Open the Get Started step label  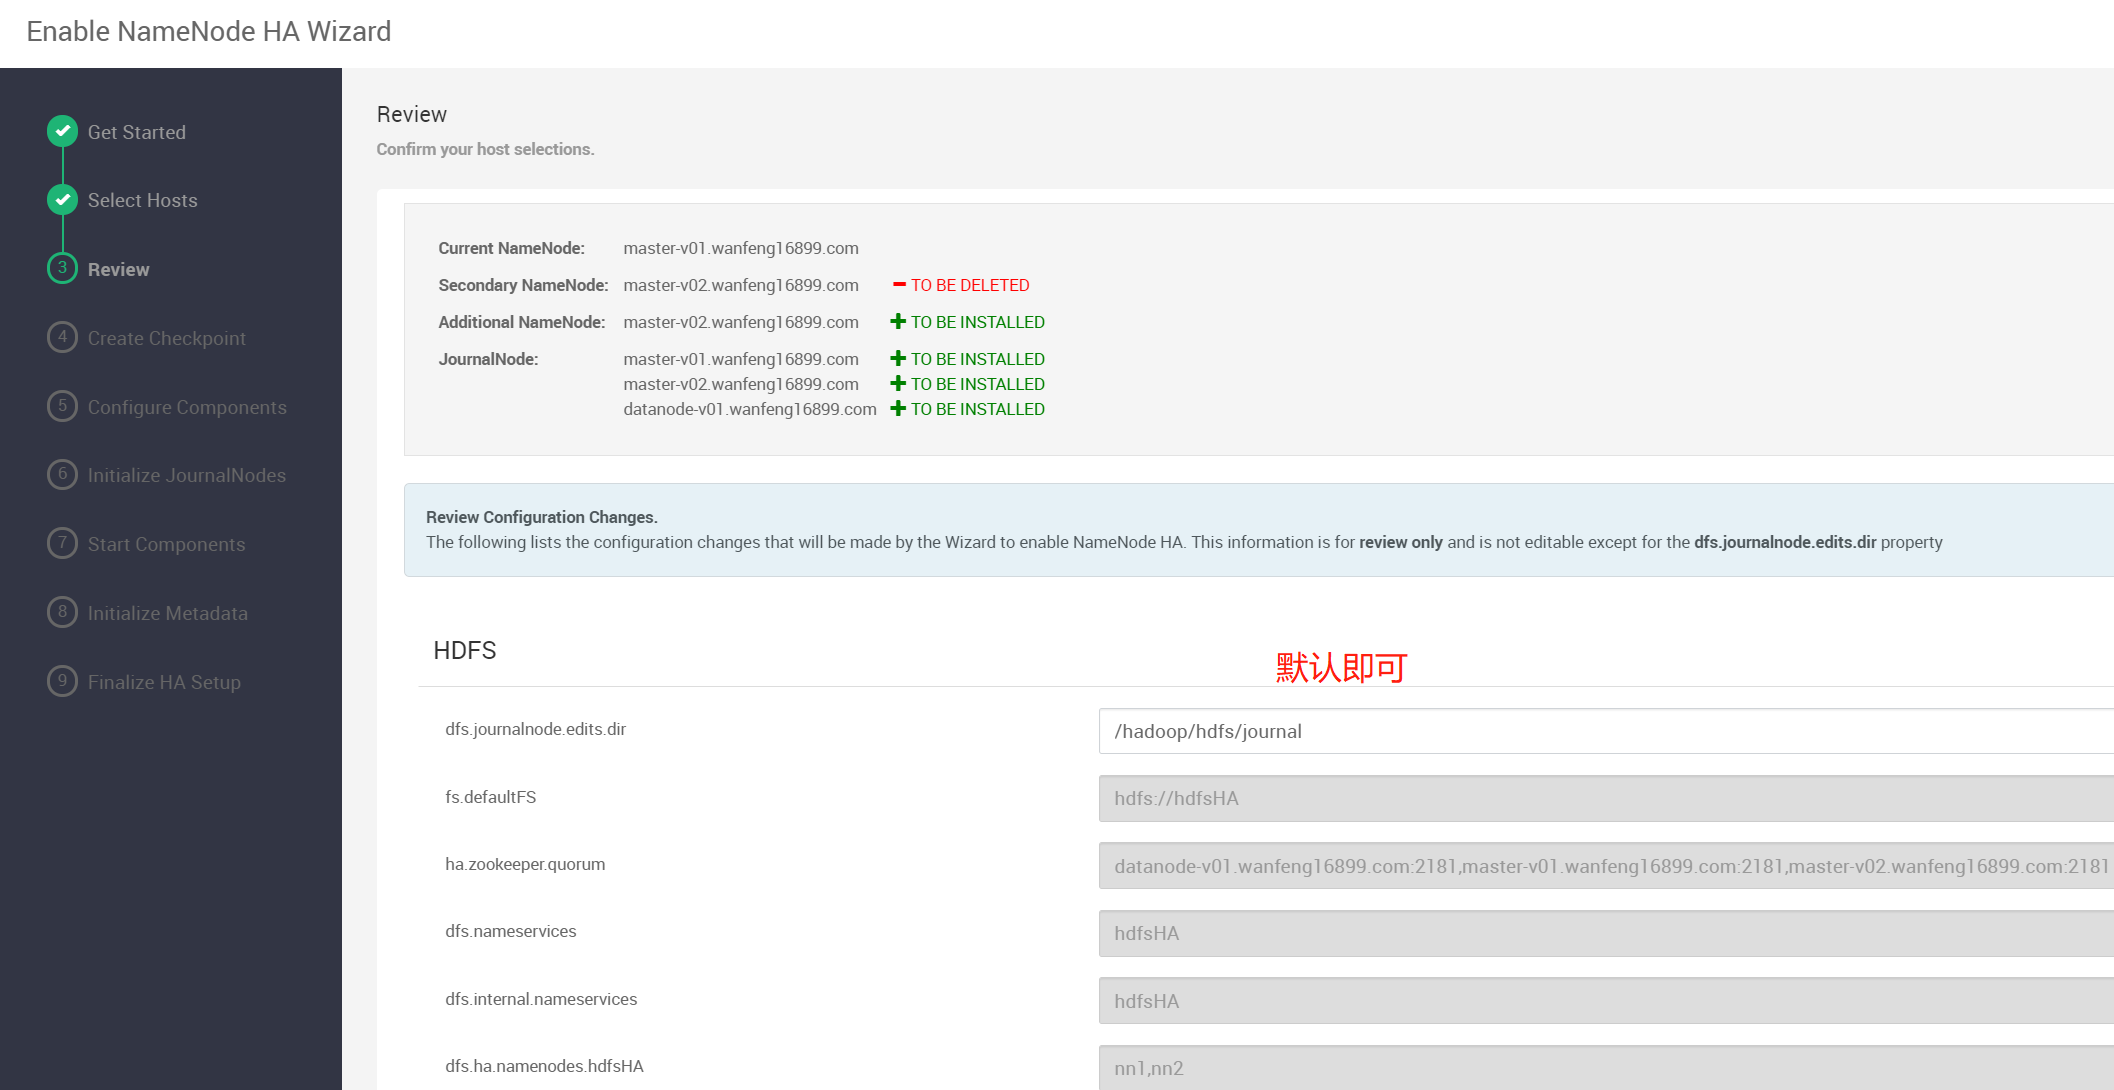point(137,132)
